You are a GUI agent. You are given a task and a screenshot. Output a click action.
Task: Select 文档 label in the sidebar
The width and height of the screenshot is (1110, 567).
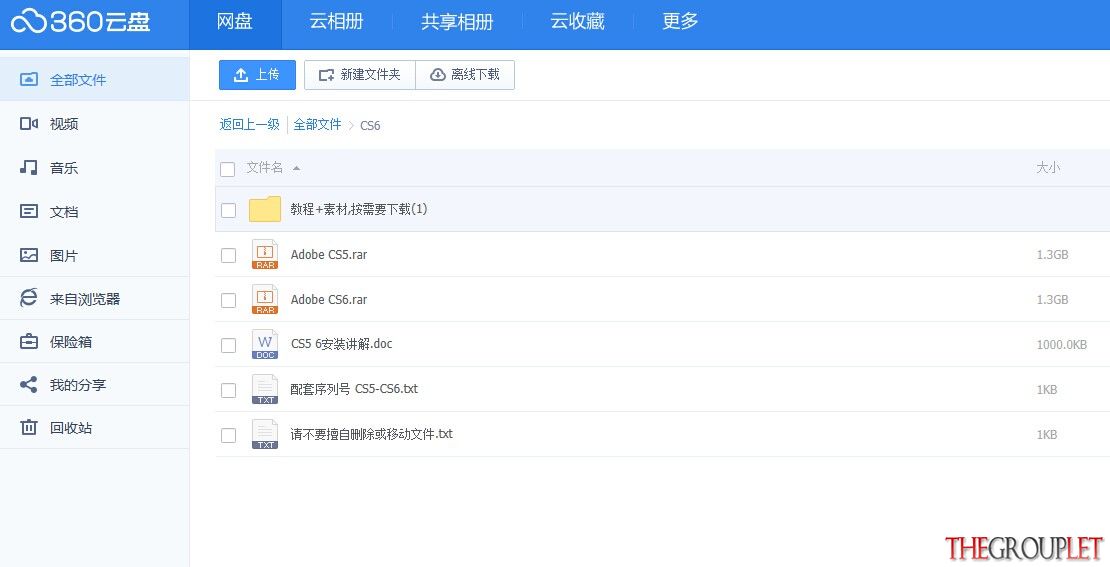click(x=64, y=212)
